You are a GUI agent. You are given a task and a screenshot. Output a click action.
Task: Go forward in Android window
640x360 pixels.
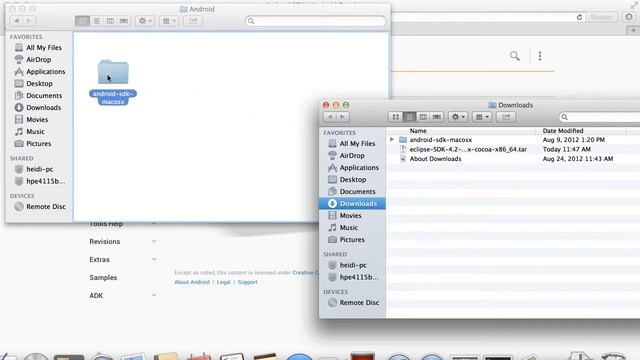(29, 21)
